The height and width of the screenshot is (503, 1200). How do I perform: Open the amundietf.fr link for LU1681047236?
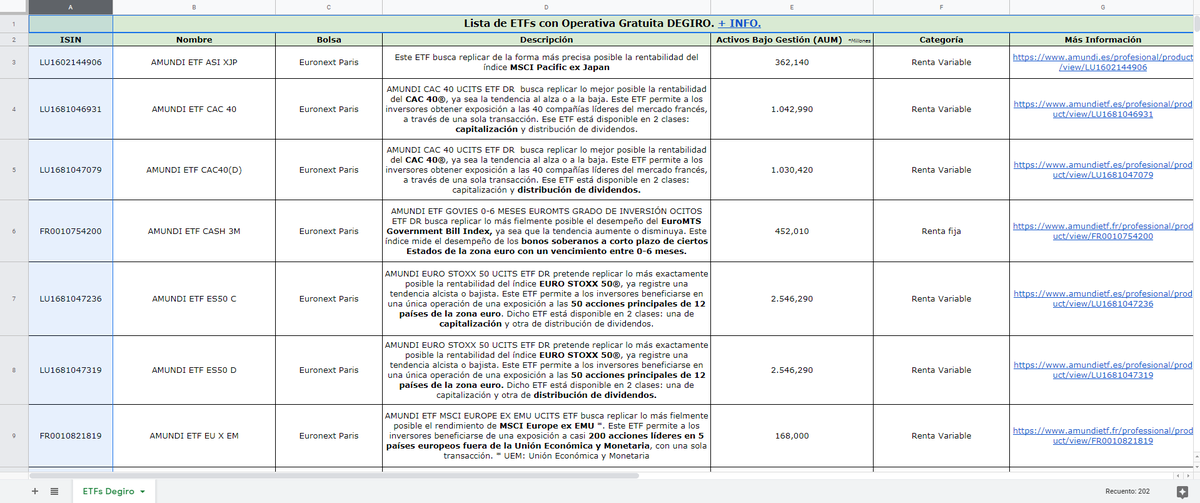[x=1103, y=298]
